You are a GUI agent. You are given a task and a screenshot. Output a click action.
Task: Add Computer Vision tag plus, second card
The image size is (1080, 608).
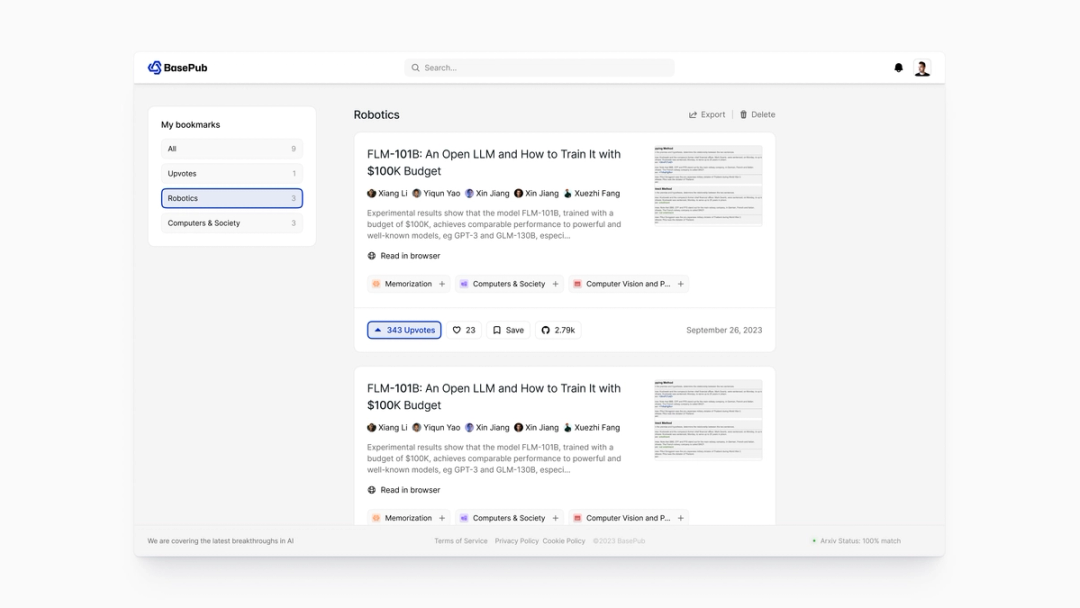(681, 518)
